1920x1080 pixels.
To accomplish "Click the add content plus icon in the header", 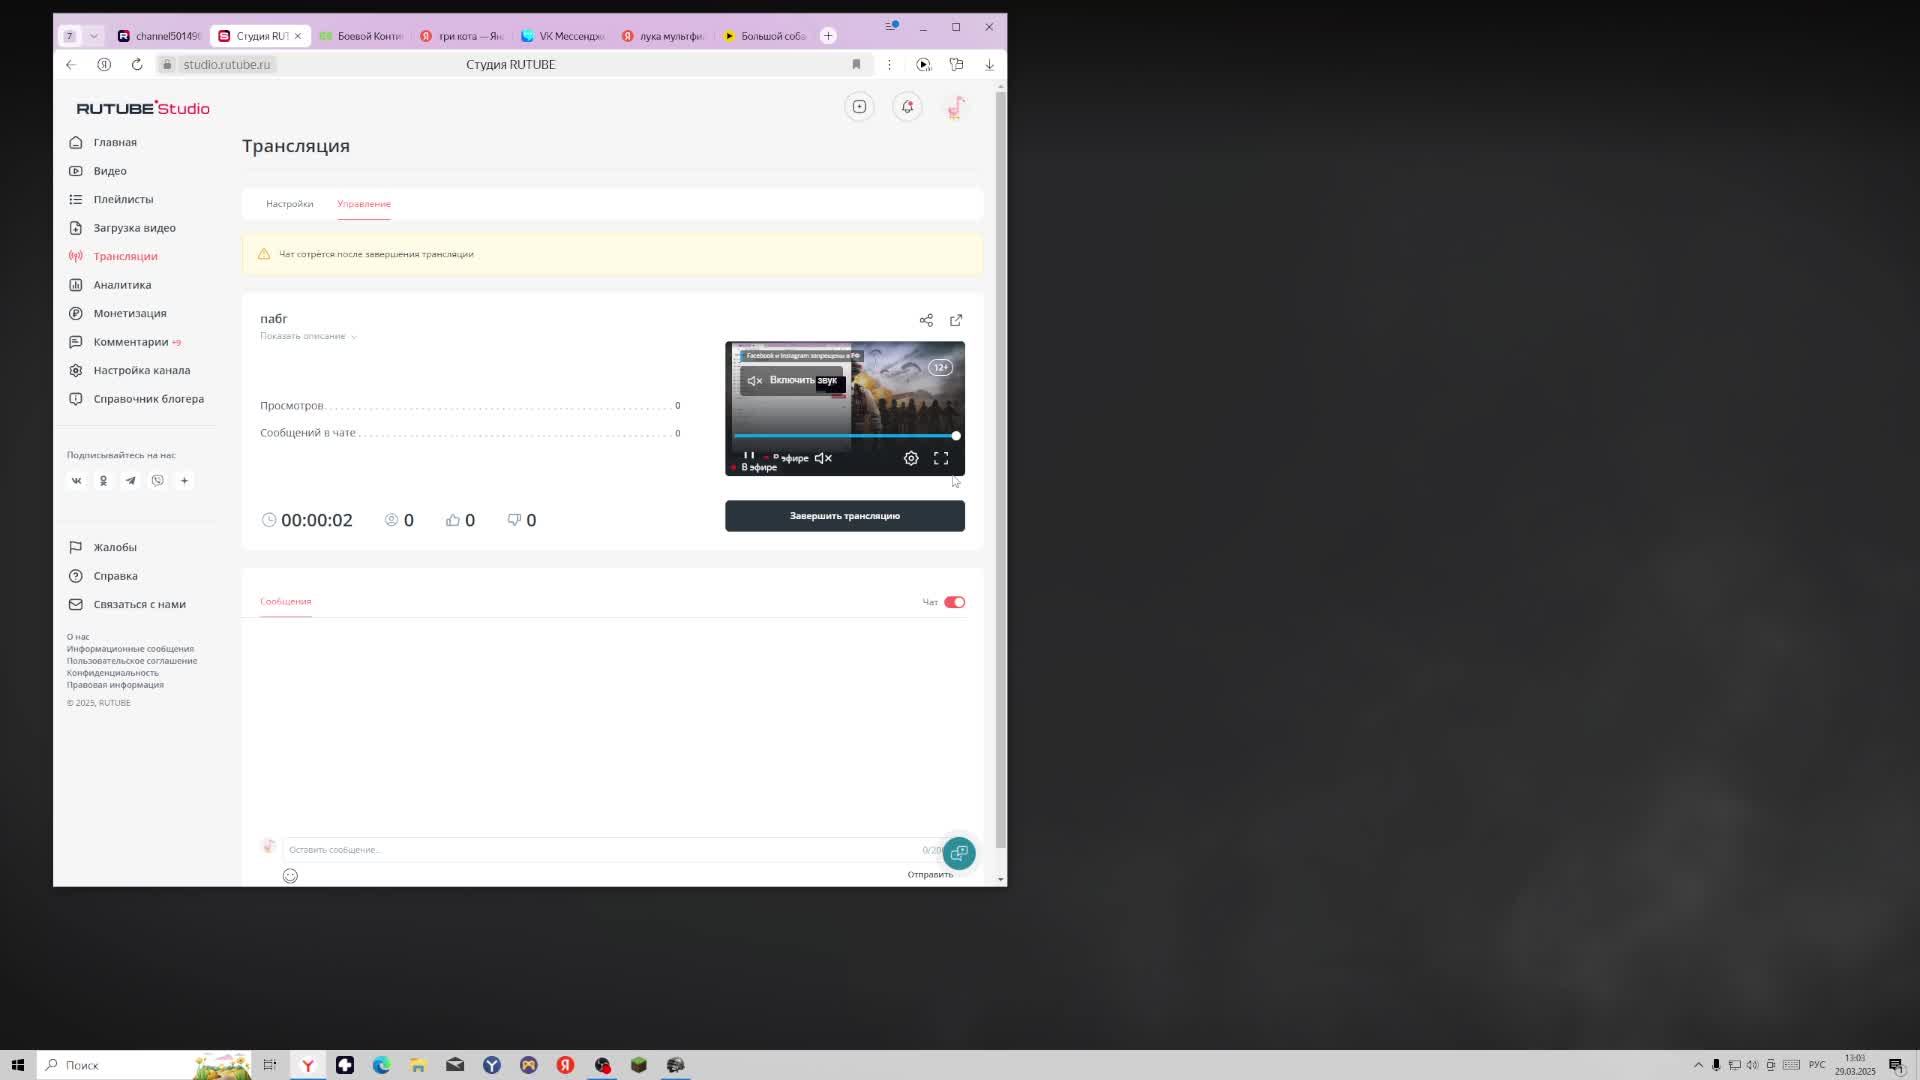I will tap(859, 107).
